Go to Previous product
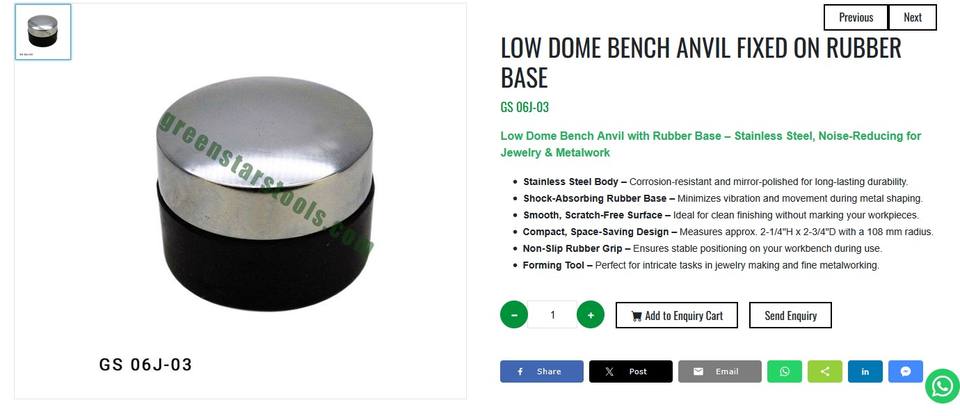The width and height of the screenshot is (960, 416). (856, 17)
